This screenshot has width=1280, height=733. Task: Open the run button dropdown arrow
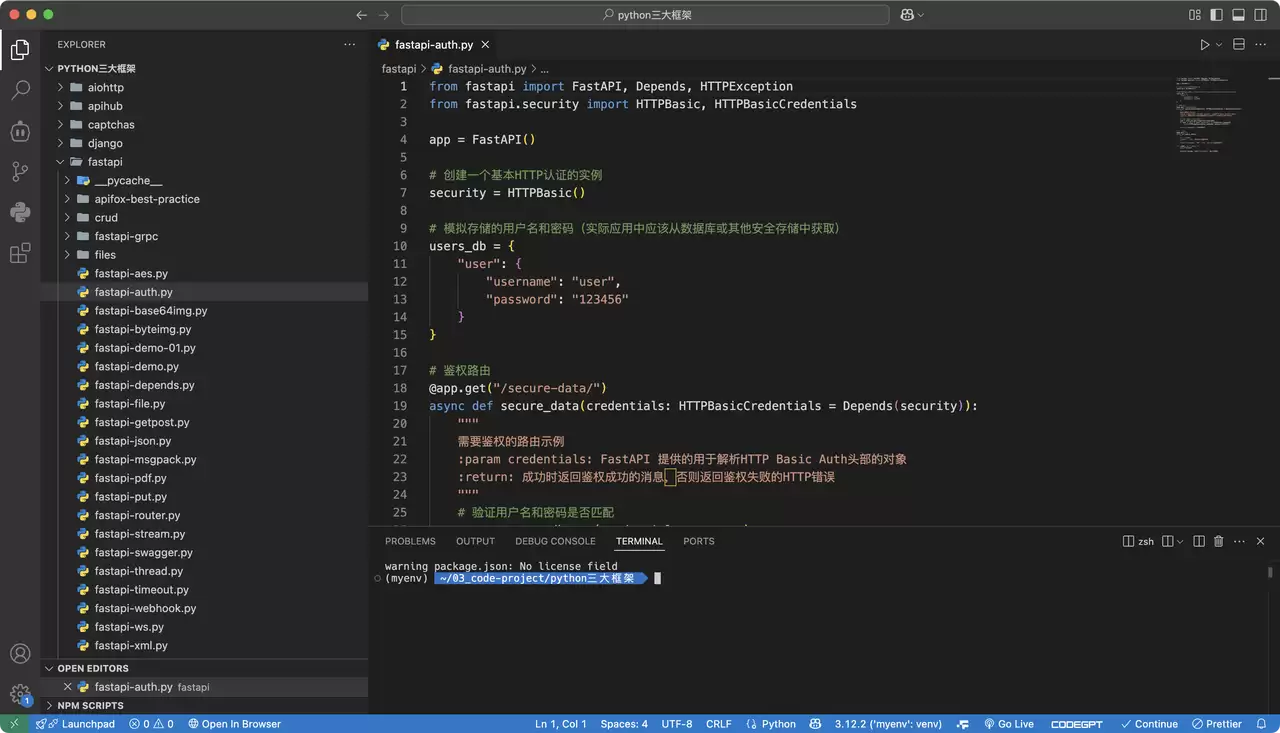click(x=1219, y=45)
